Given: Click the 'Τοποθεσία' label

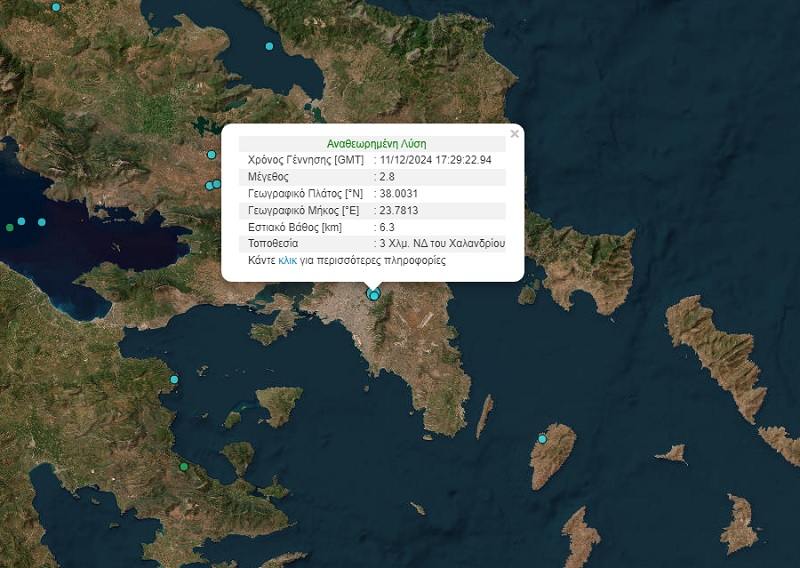Looking at the screenshot, I should [273, 243].
